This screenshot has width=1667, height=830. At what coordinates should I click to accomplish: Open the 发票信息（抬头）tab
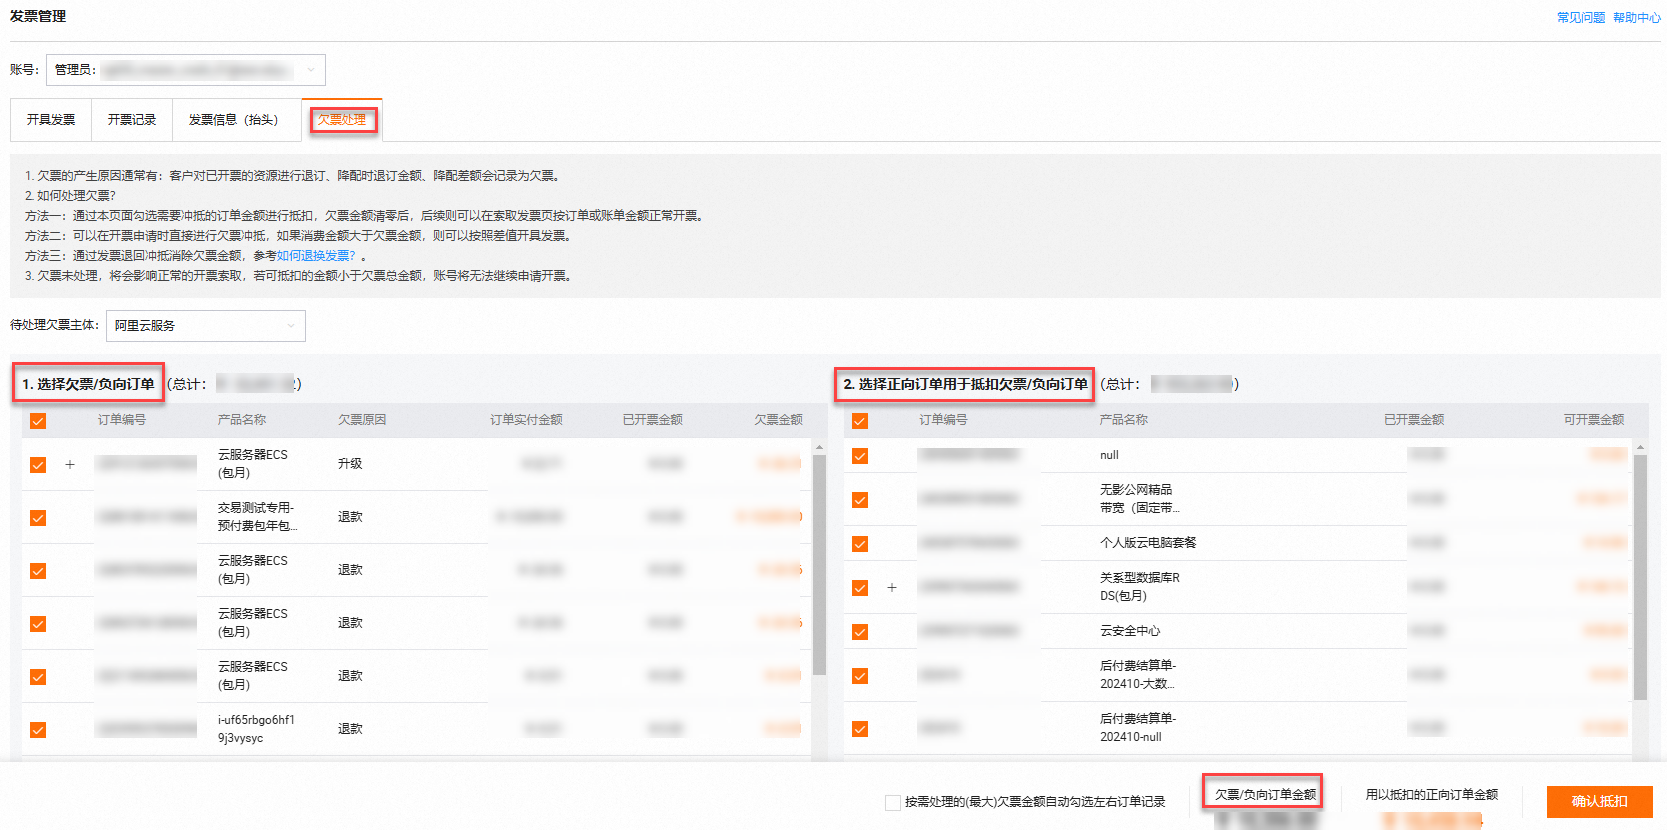point(236,120)
